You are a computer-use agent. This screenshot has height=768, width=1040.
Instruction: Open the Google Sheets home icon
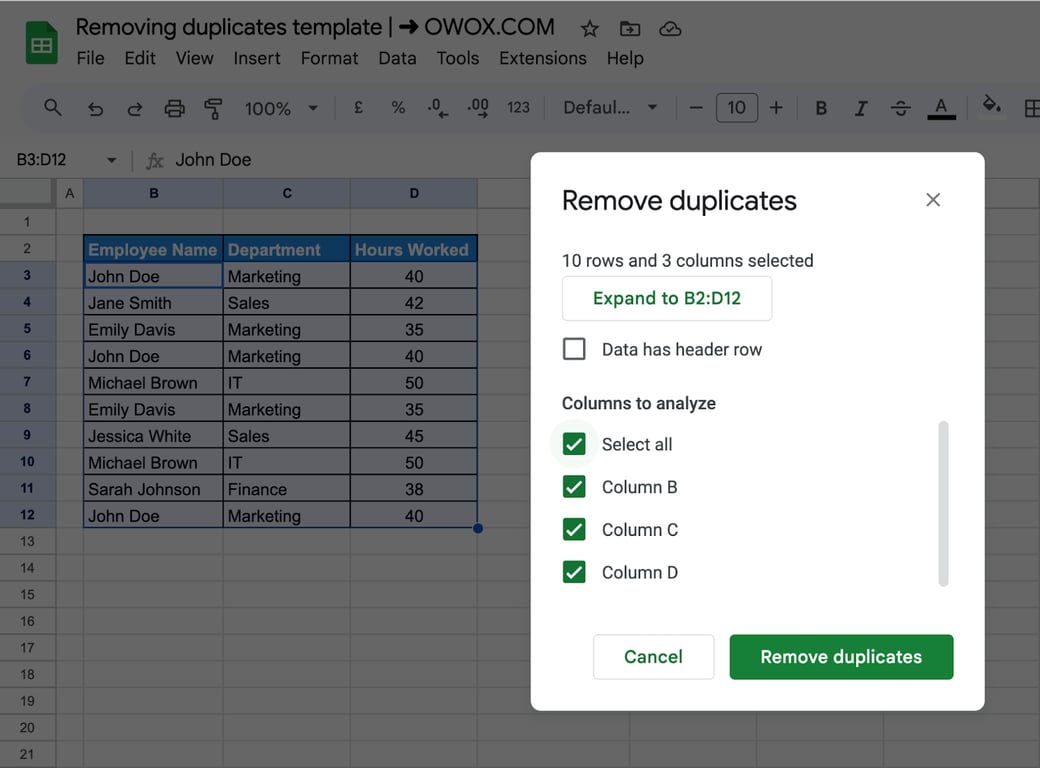[x=41, y=43]
